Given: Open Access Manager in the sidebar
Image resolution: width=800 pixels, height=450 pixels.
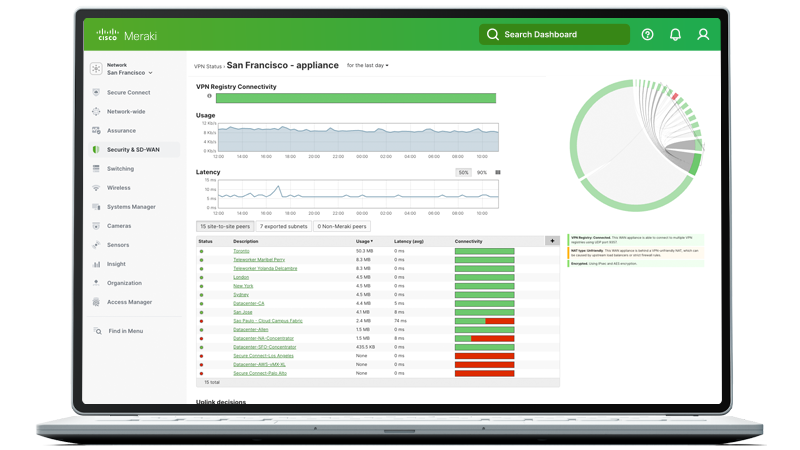Looking at the screenshot, I should click(129, 302).
